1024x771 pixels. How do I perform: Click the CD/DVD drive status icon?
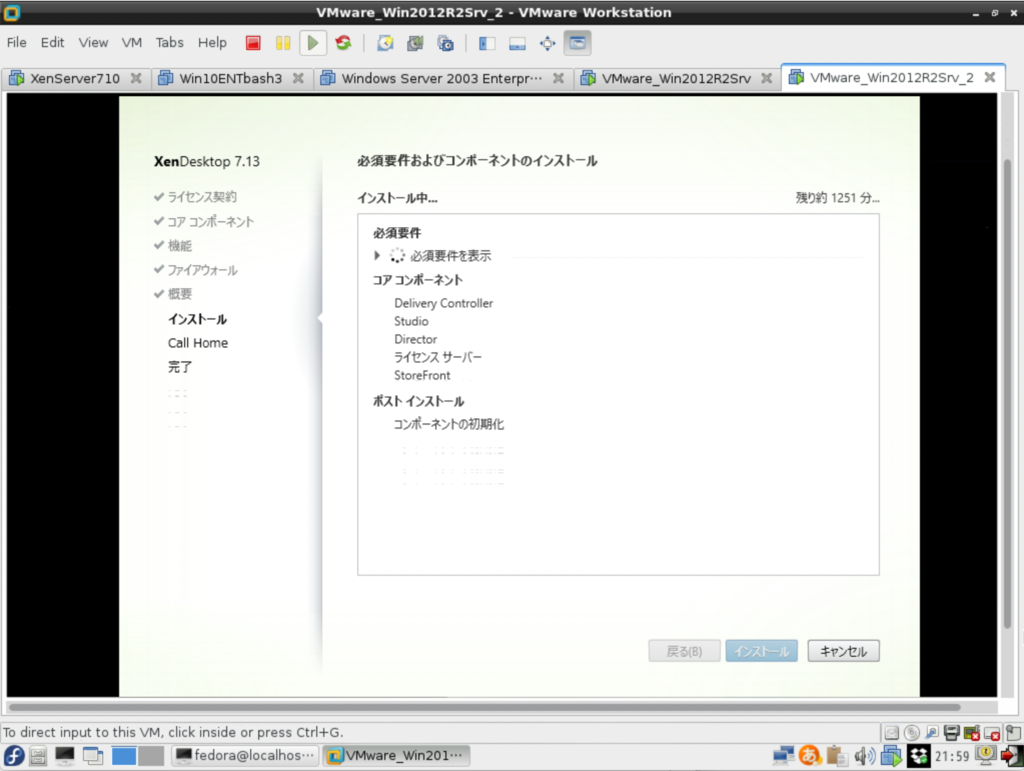point(912,733)
